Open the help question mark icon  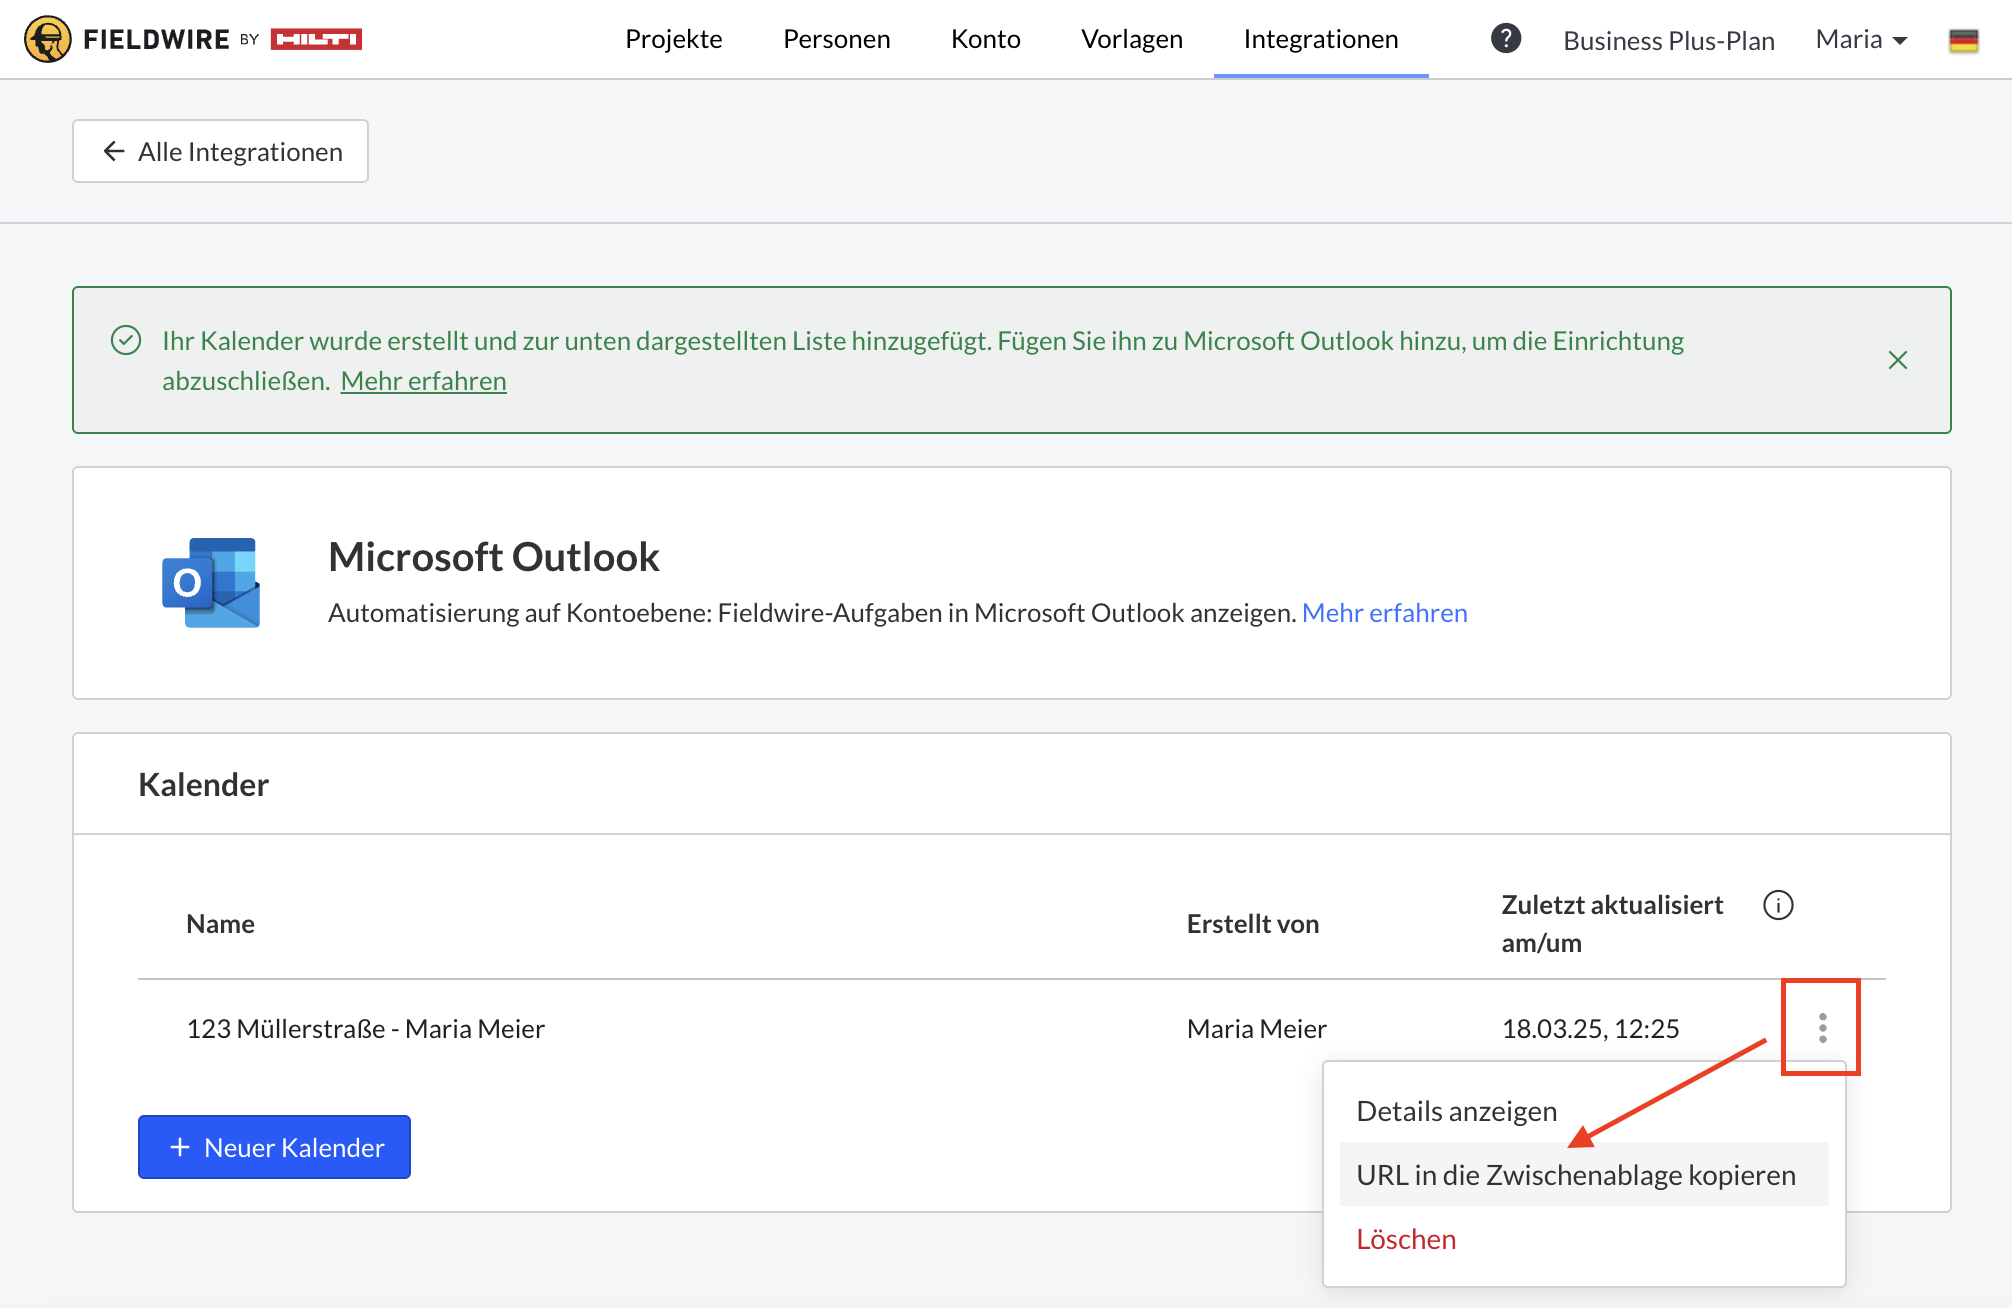pos(1505,39)
